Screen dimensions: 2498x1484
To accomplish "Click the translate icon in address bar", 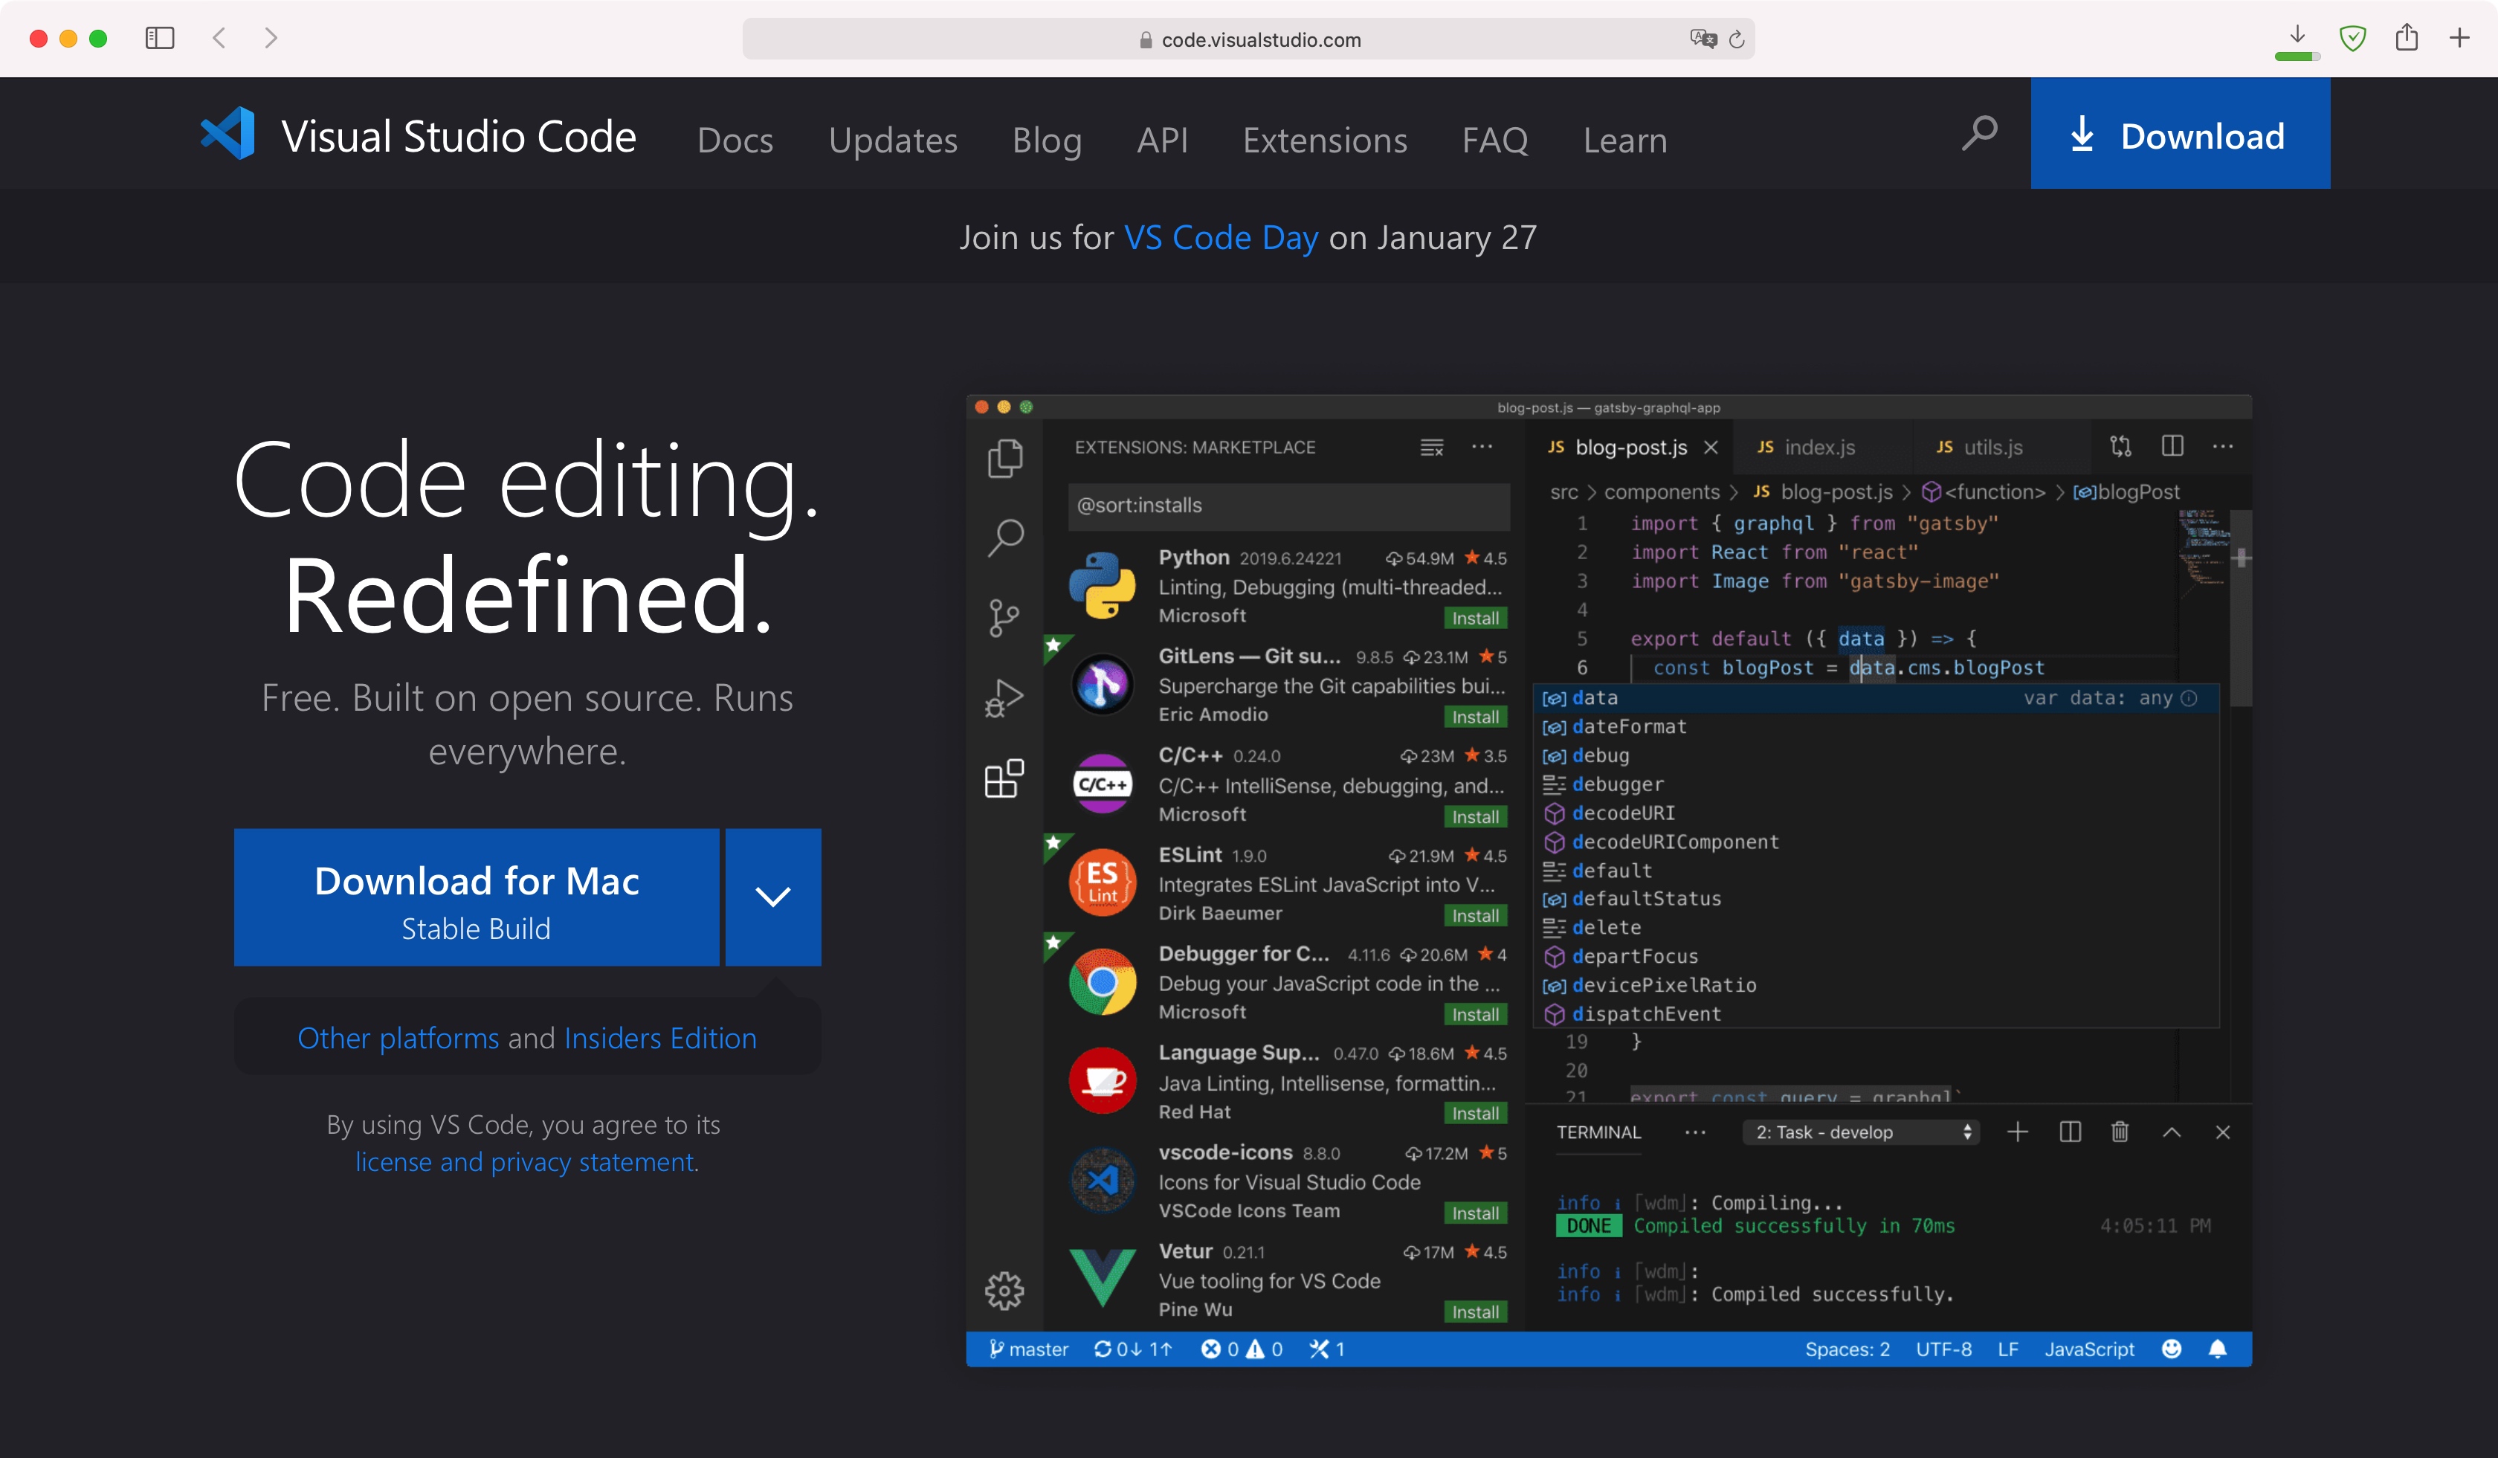I will point(1703,39).
